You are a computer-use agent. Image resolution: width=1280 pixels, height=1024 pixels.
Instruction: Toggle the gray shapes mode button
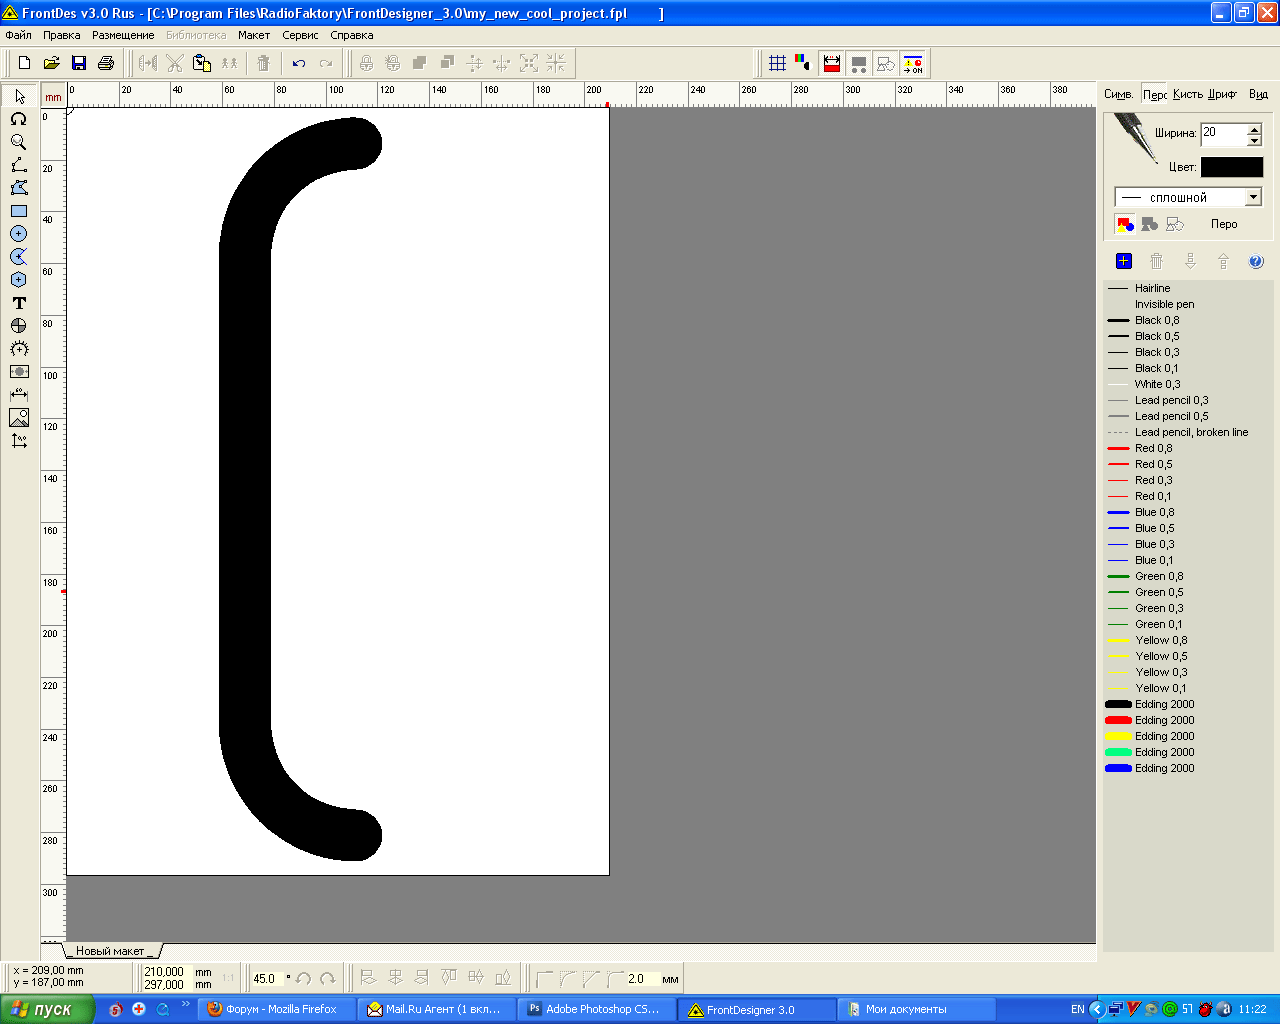1150,224
